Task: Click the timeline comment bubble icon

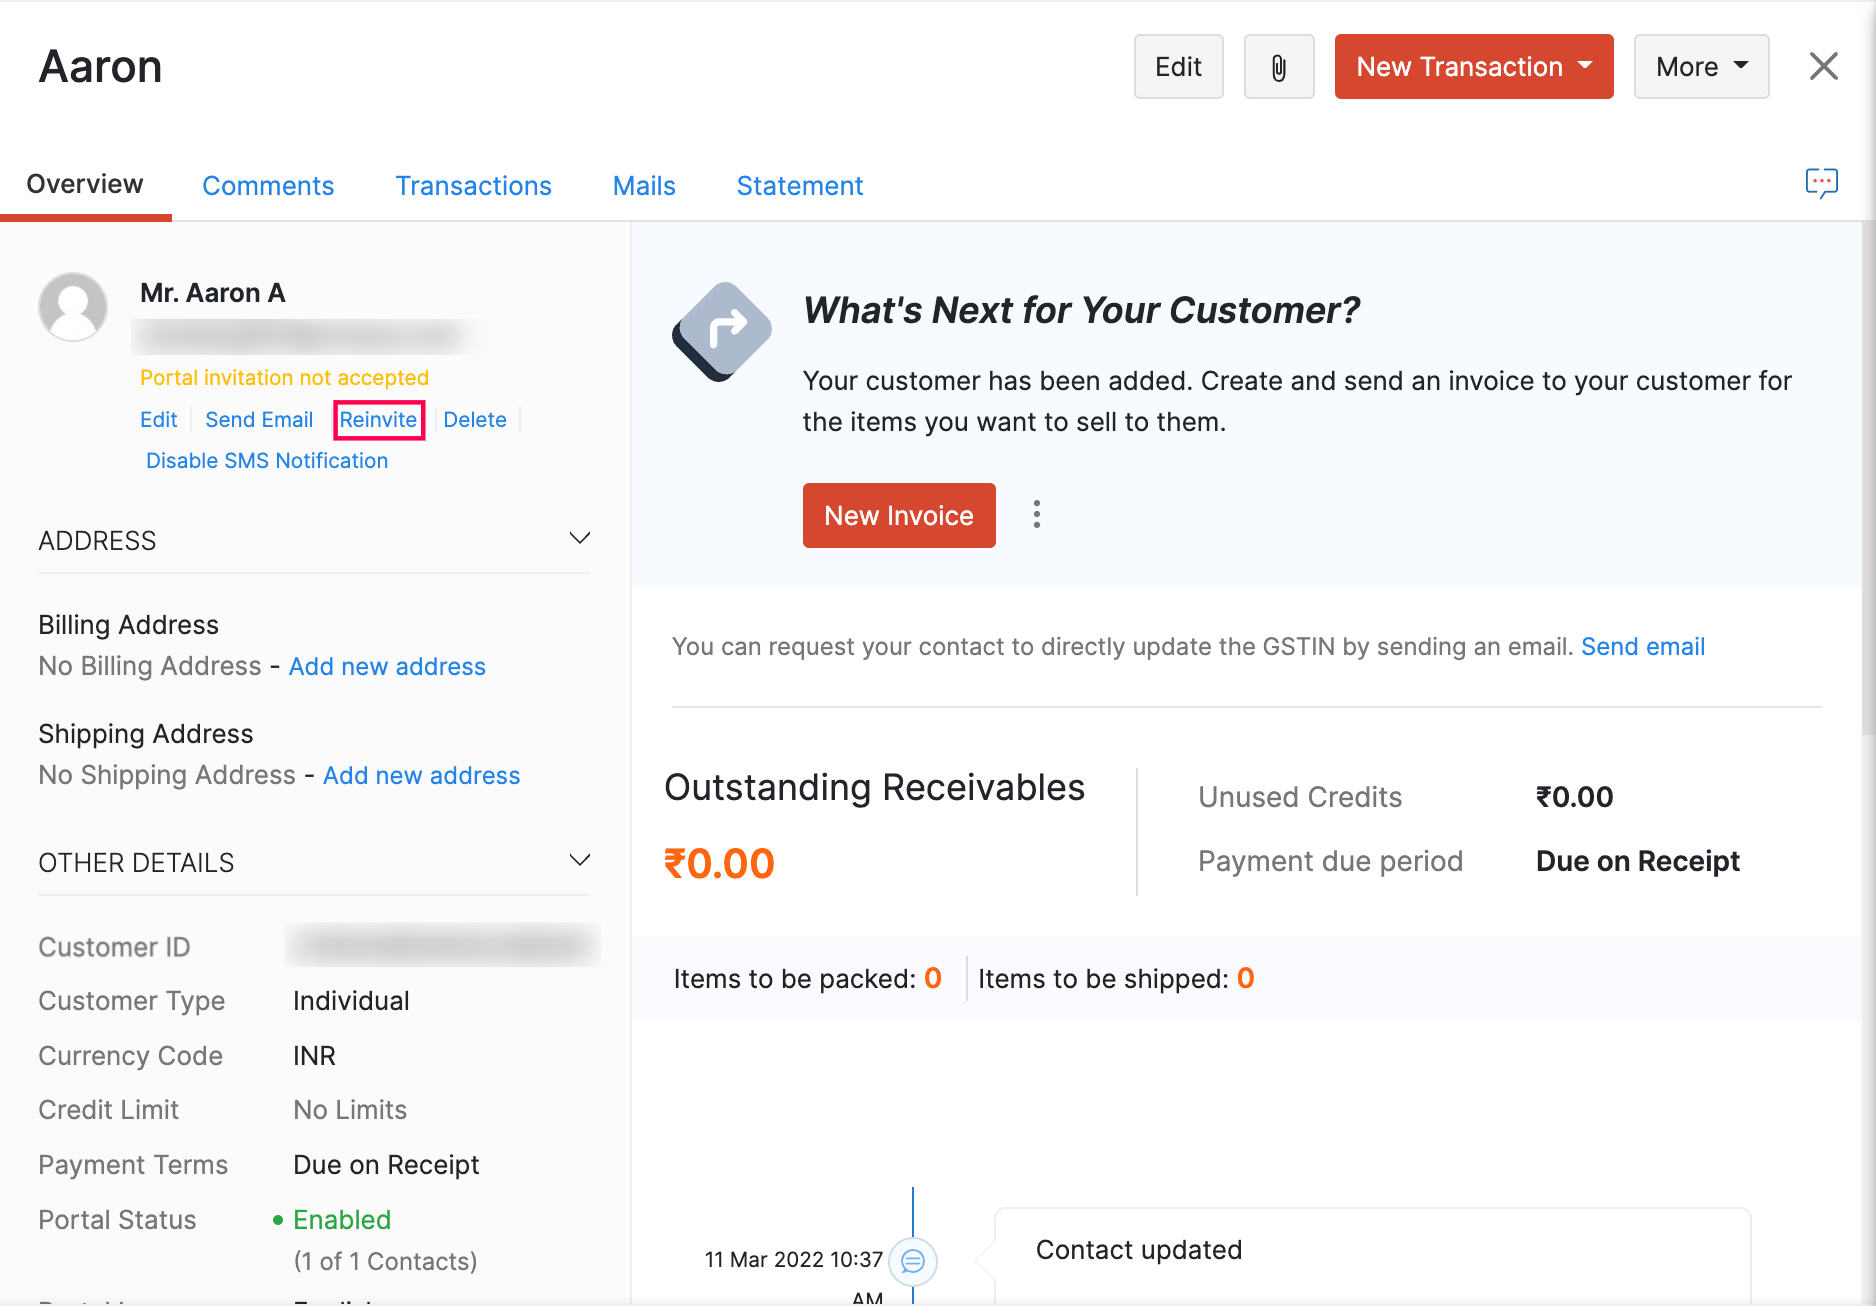Action: (x=912, y=1261)
